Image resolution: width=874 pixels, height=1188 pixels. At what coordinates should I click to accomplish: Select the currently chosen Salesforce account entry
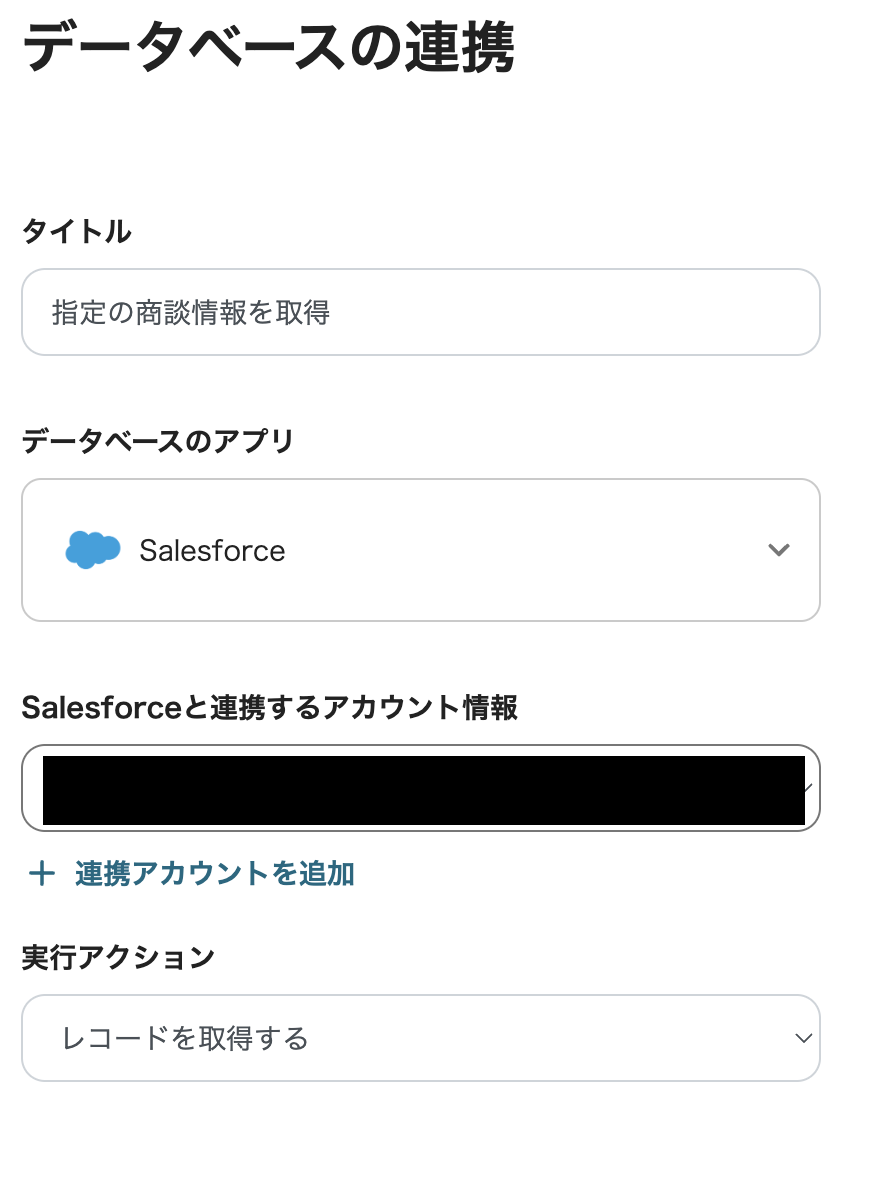tap(420, 788)
